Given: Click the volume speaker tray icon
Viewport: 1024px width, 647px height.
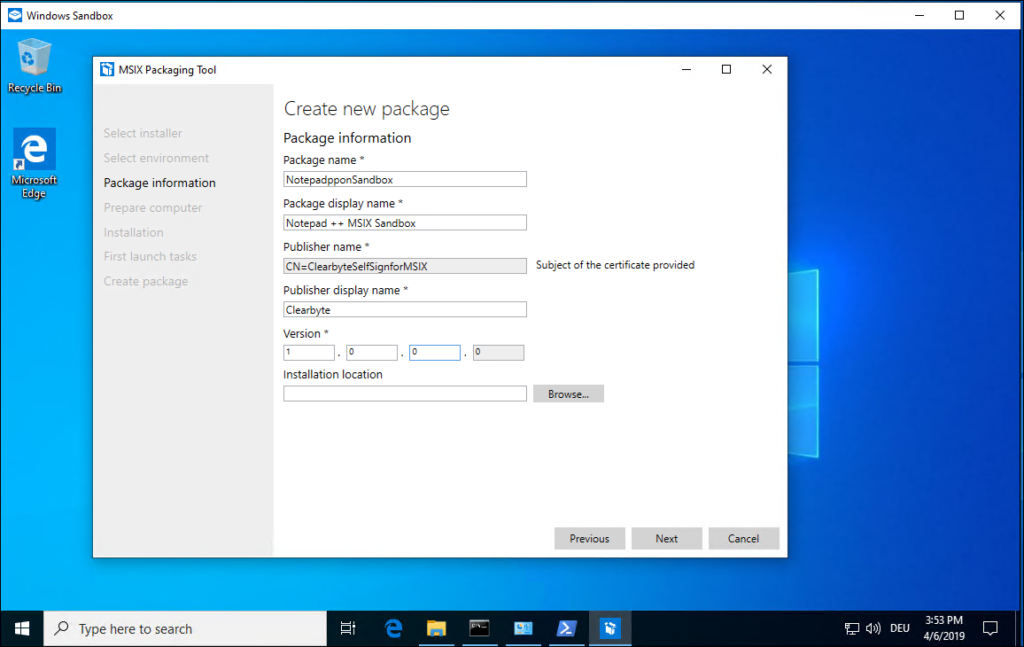Looking at the screenshot, I should click(x=873, y=629).
